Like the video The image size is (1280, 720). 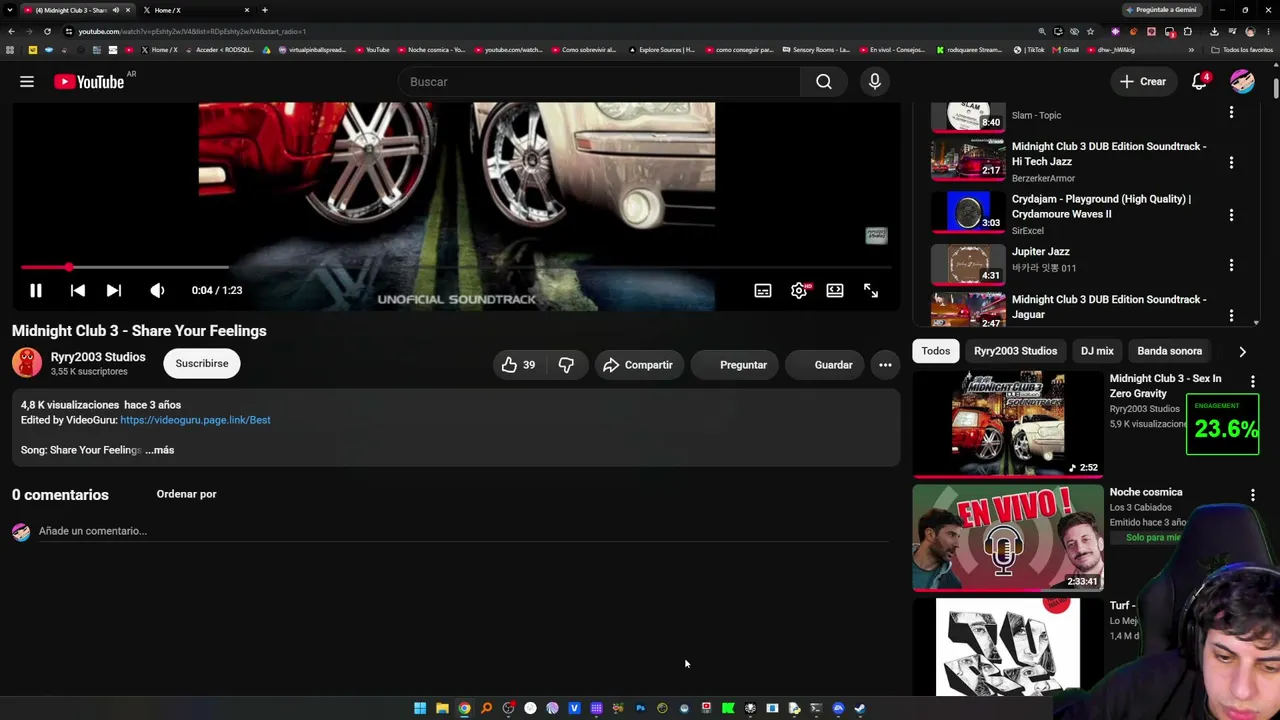tap(518, 365)
